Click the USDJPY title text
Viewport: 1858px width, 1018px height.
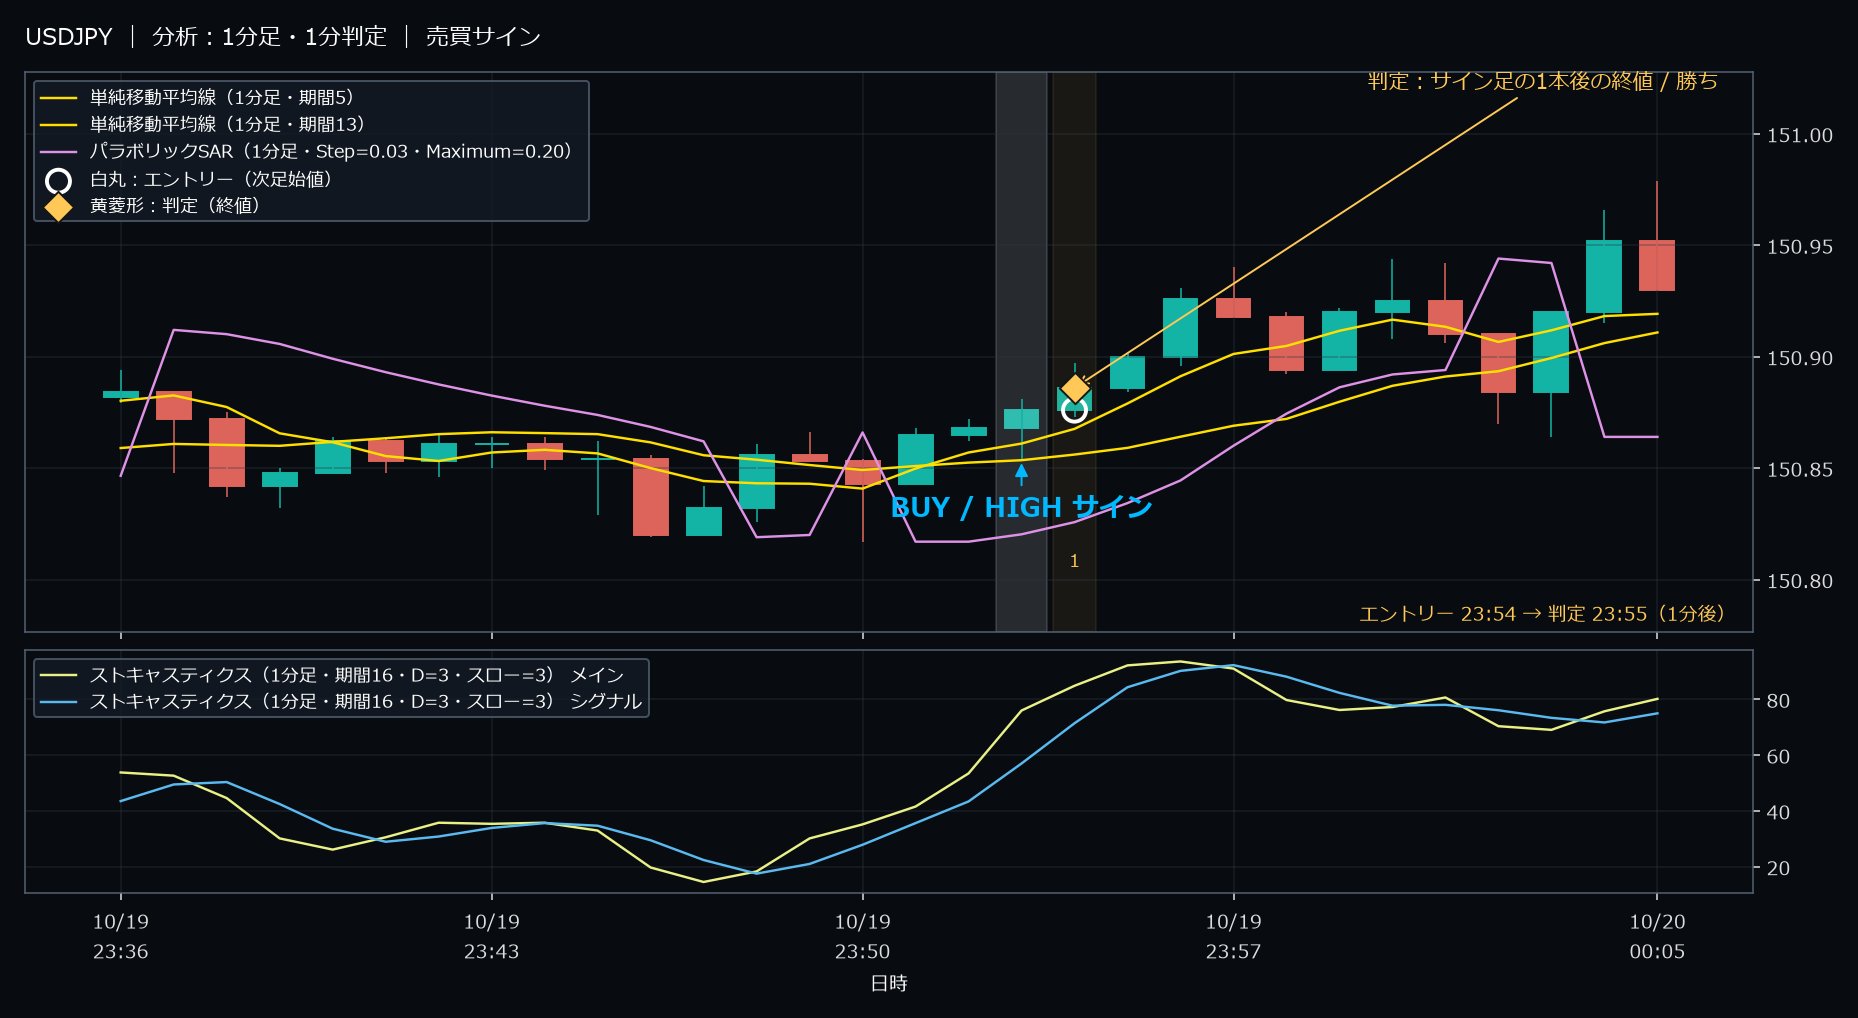(69, 37)
